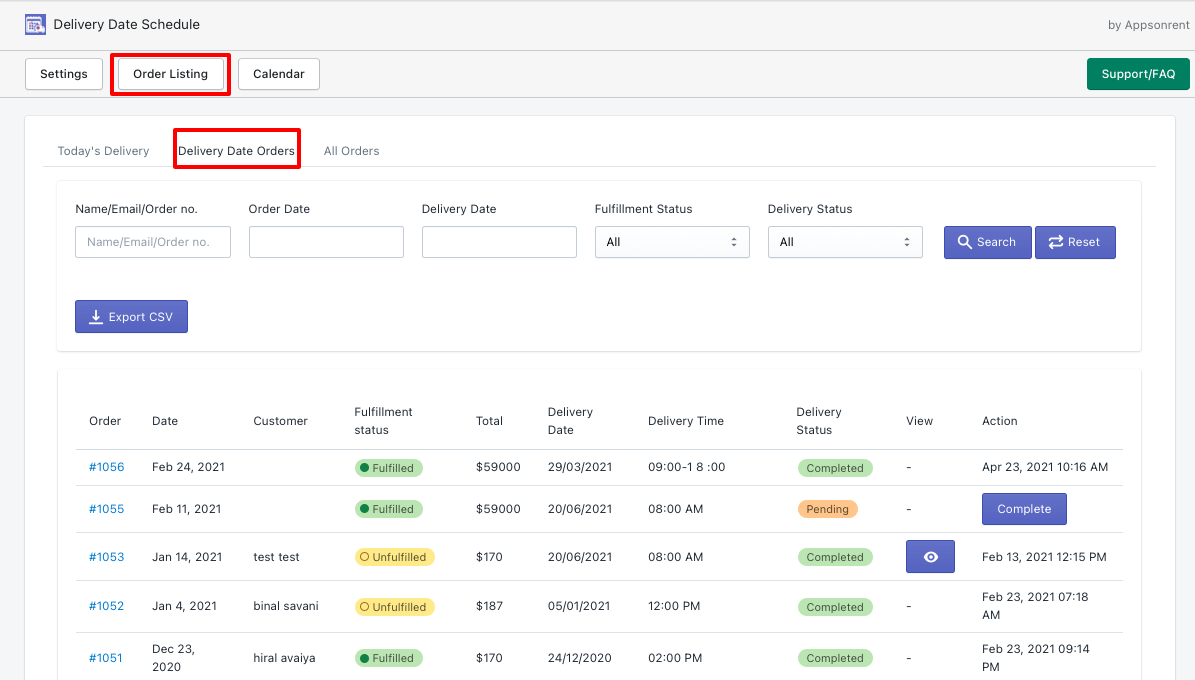The width and height of the screenshot is (1195, 680).
Task: Click delivery date 29/03/2021
Action: [580, 467]
